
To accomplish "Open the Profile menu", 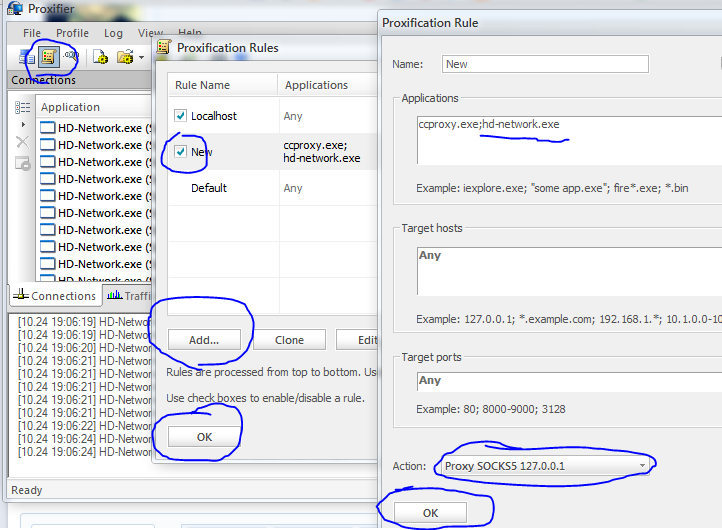I will point(72,33).
